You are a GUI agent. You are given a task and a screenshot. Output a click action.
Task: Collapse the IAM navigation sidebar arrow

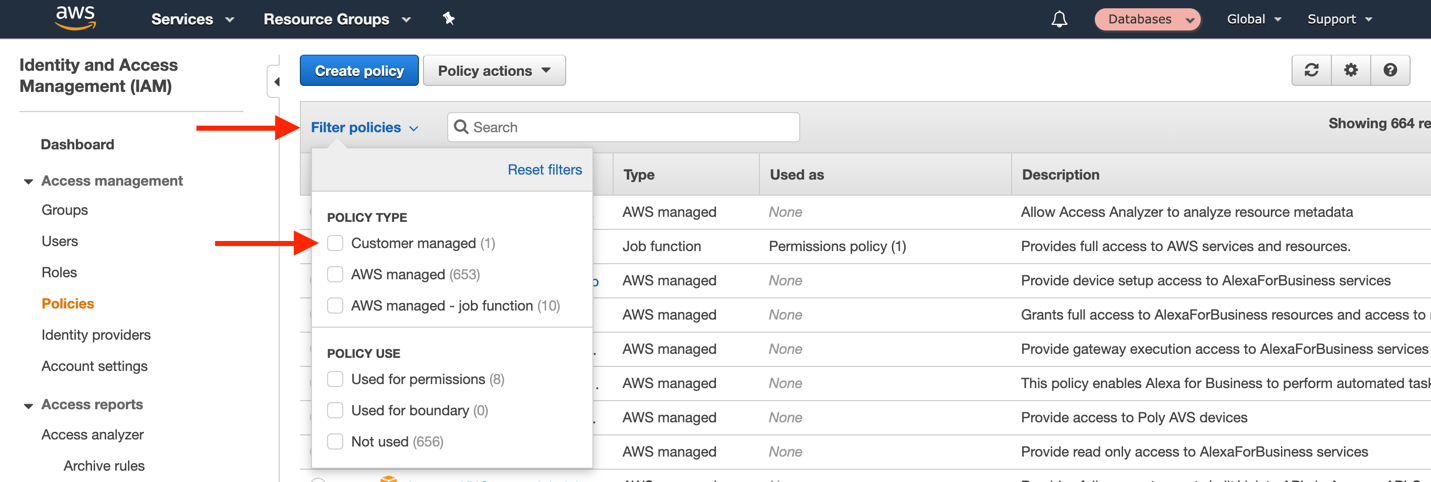coord(276,82)
